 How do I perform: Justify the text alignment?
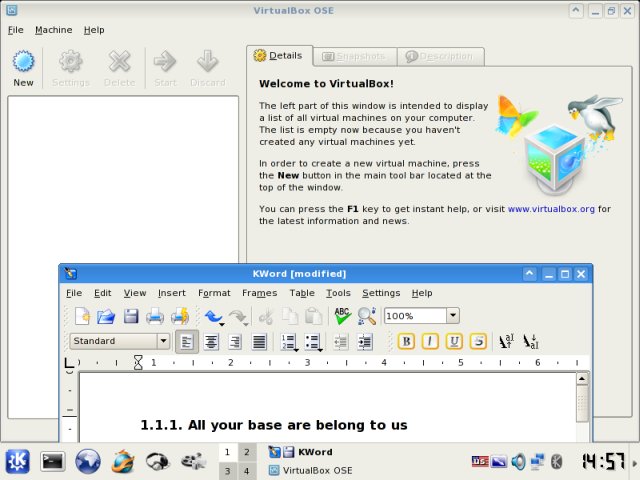point(259,342)
